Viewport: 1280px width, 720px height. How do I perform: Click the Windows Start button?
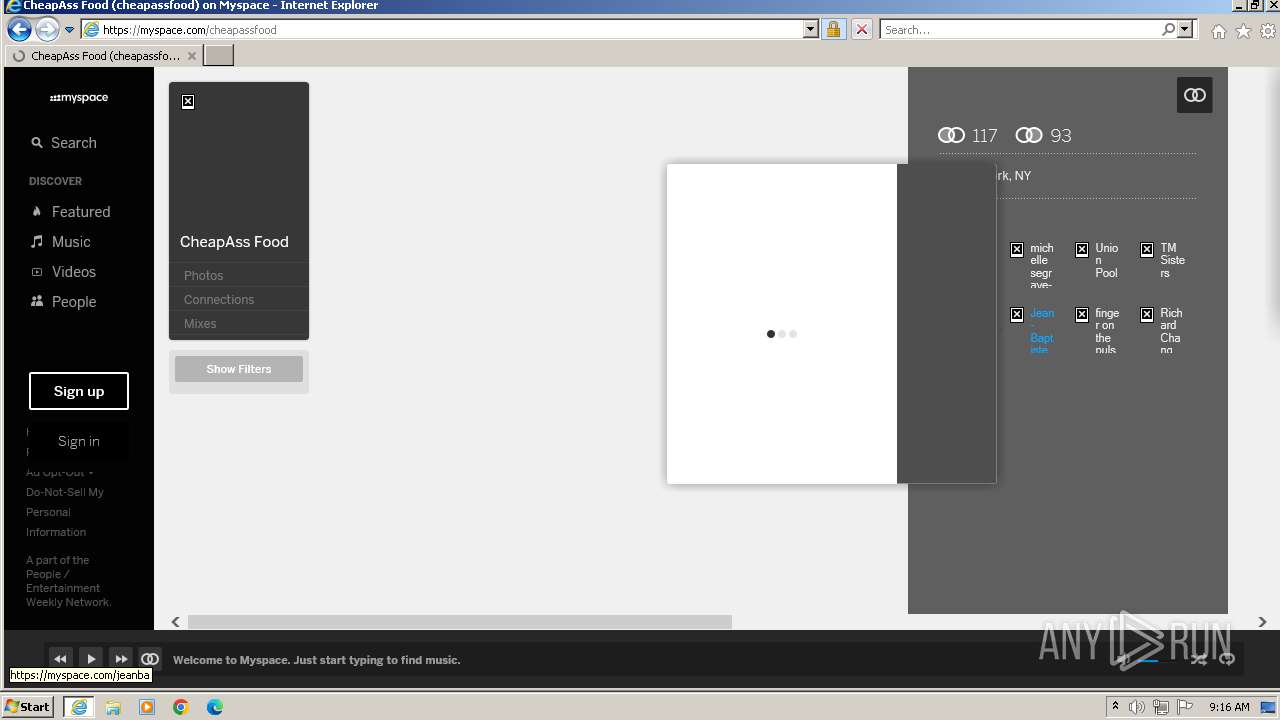[28, 706]
